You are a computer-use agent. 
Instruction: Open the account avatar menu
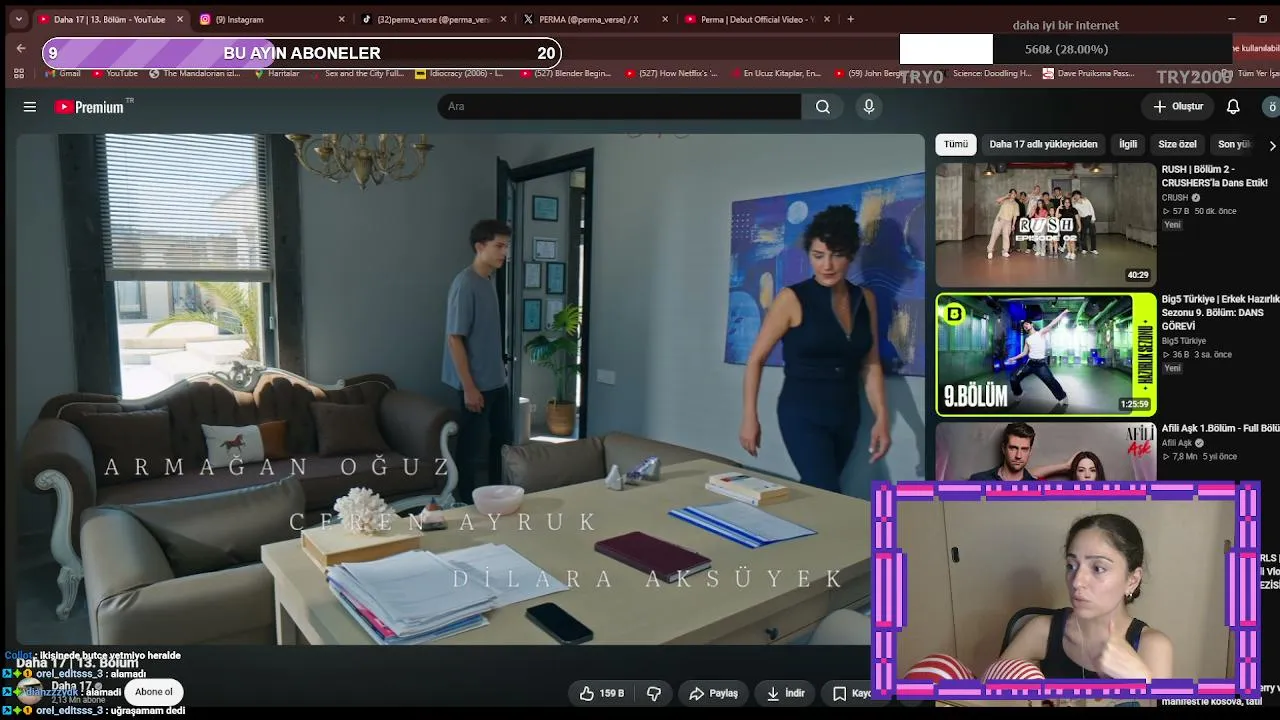click(1271, 107)
